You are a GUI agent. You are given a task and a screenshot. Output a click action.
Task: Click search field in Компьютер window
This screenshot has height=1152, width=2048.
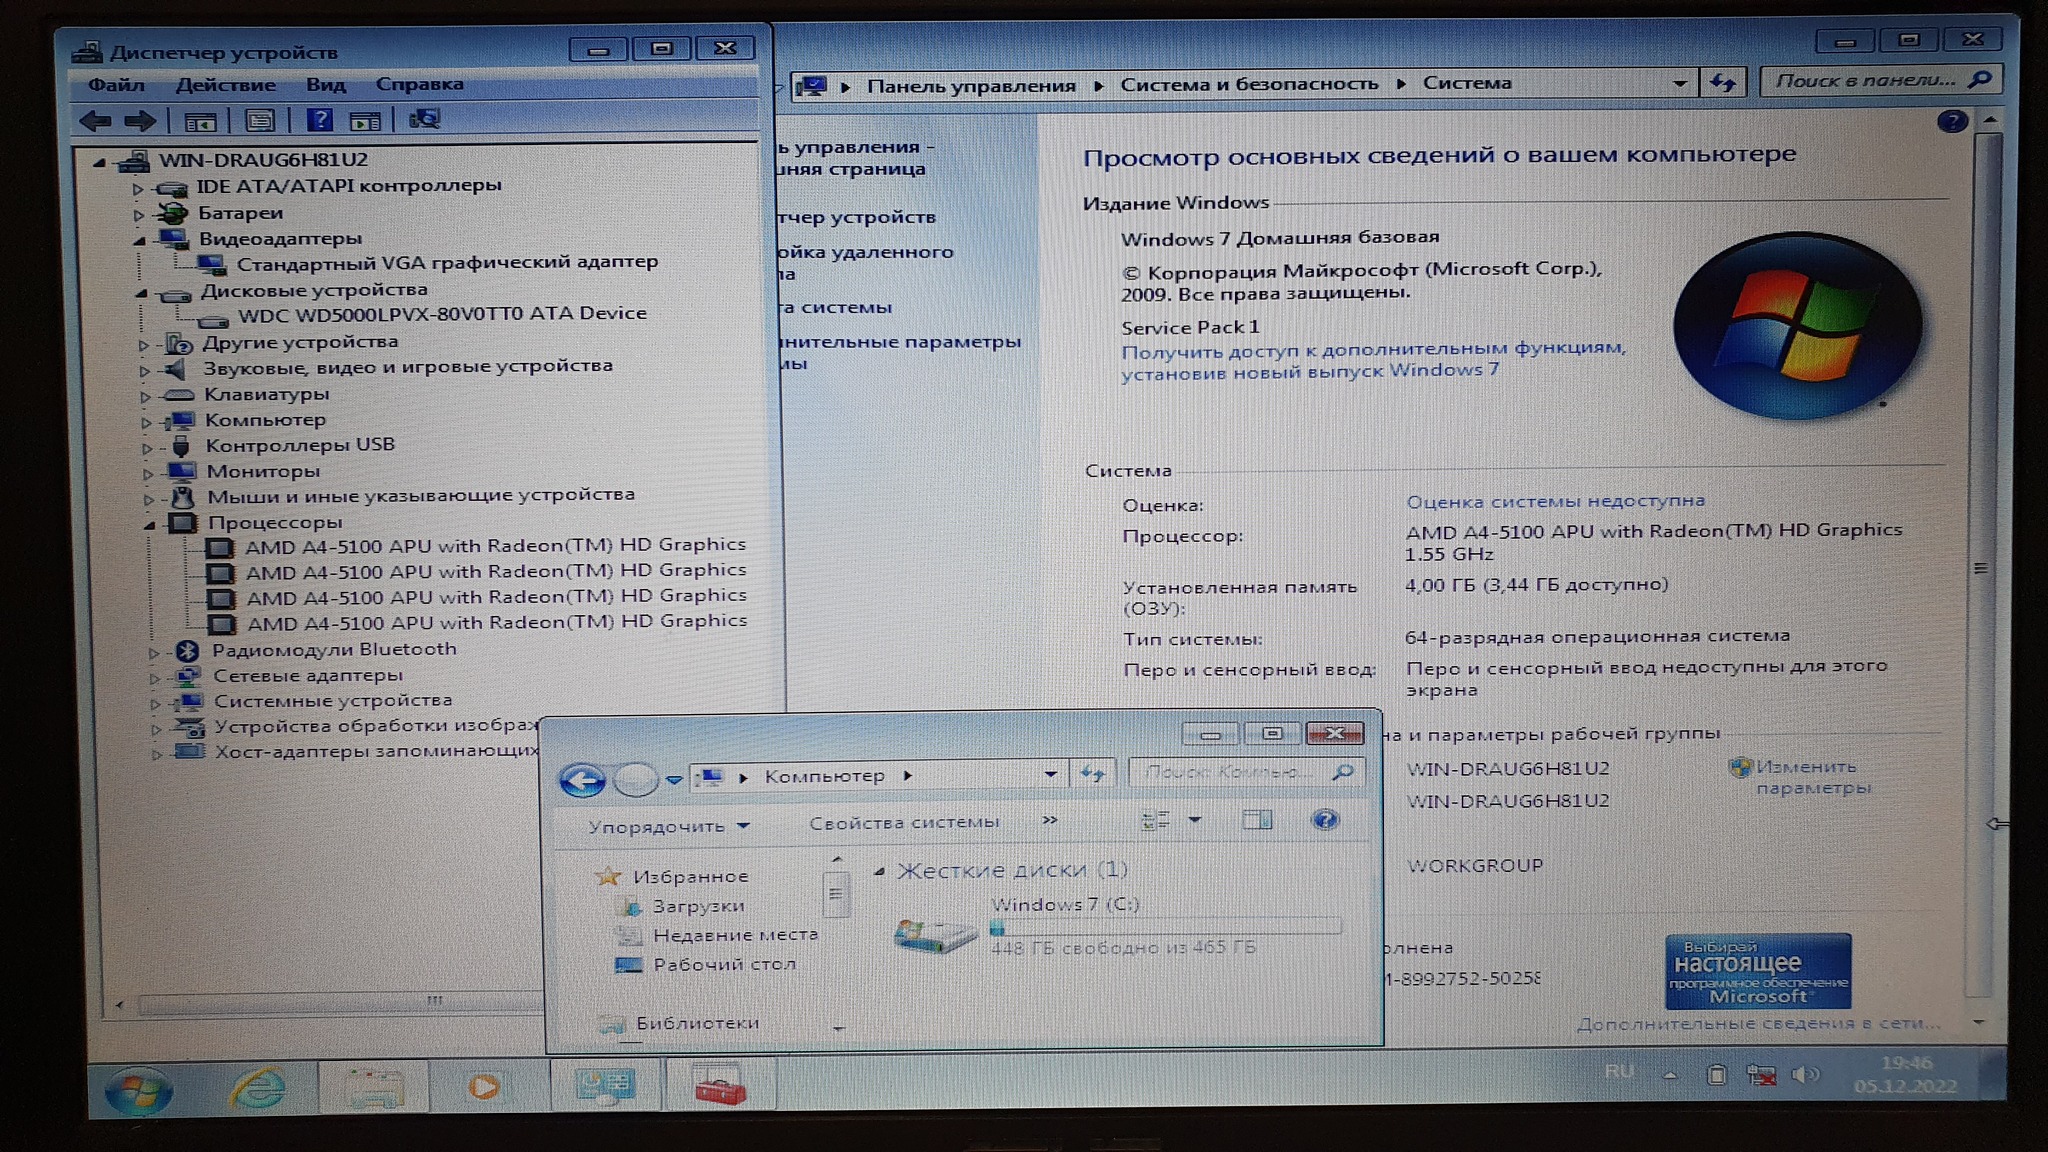1248,772
